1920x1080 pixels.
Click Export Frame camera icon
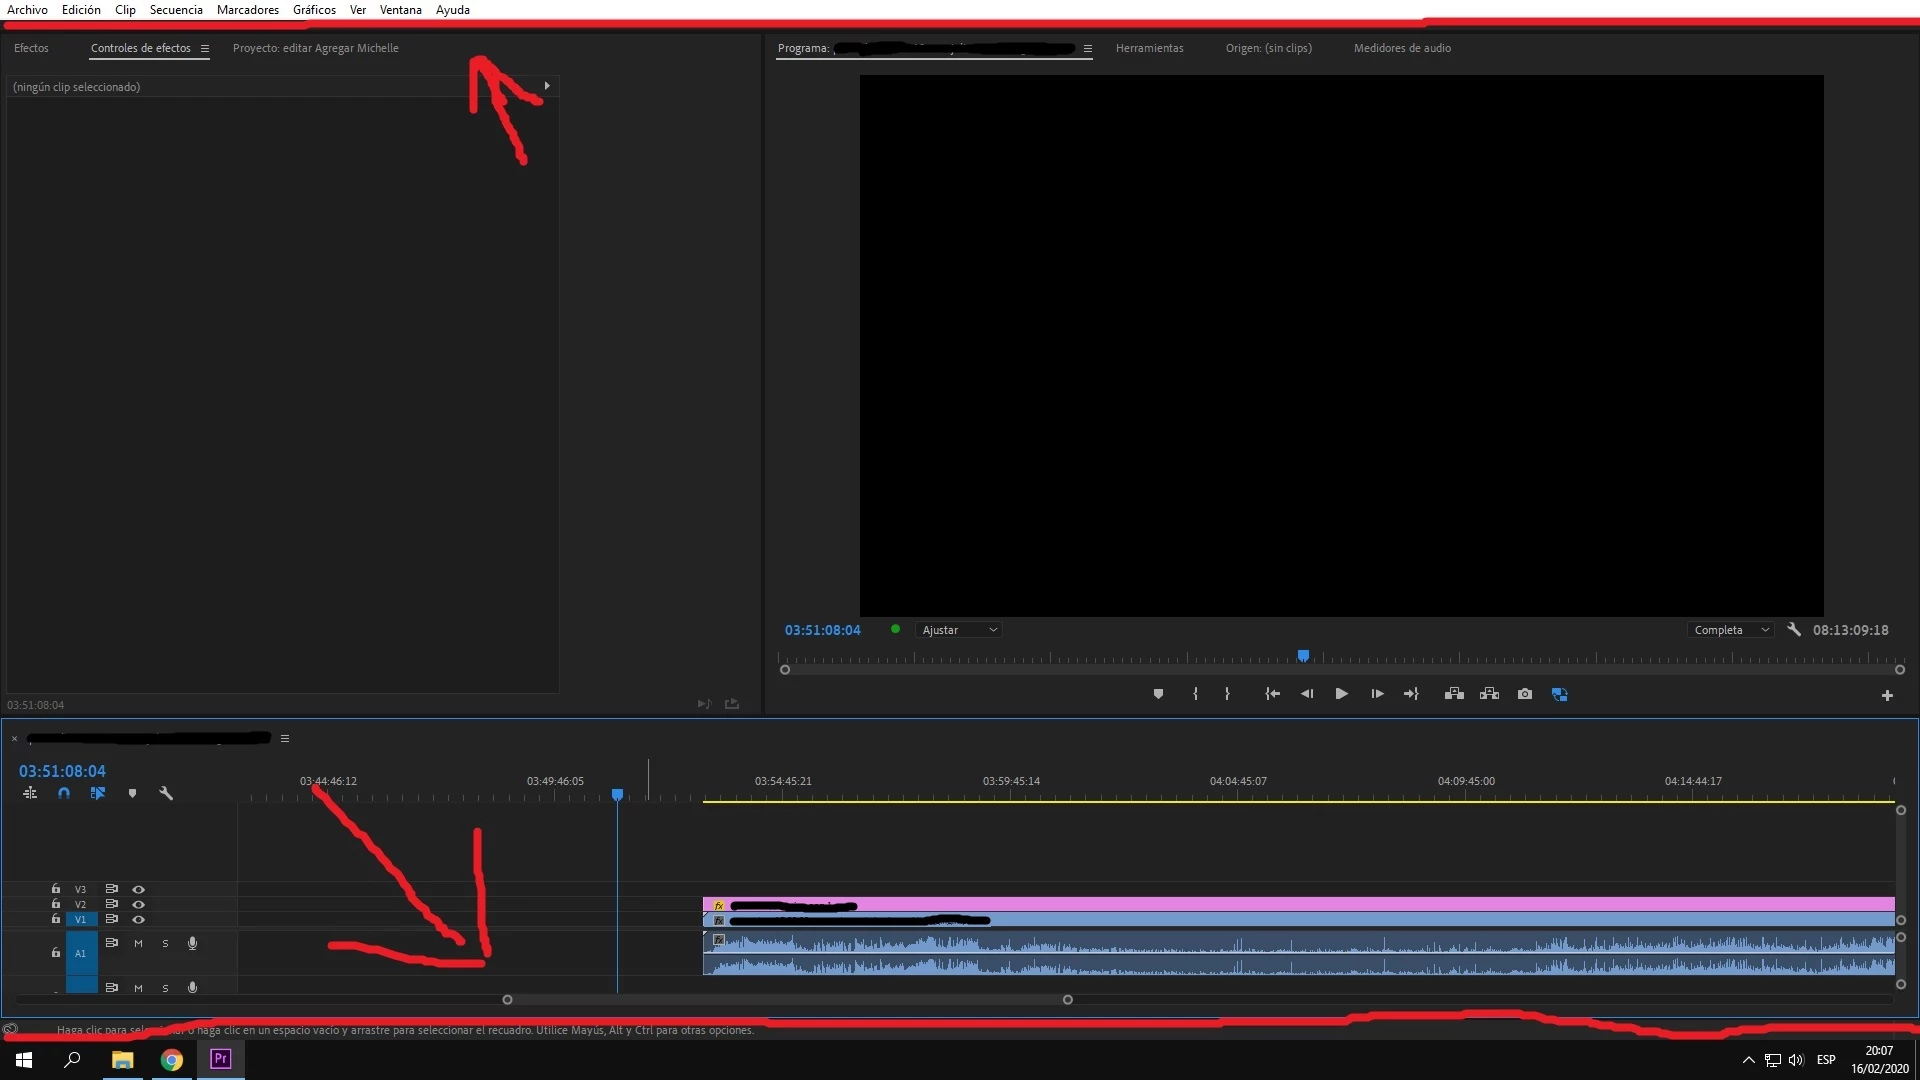pyautogui.click(x=1524, y=694)
